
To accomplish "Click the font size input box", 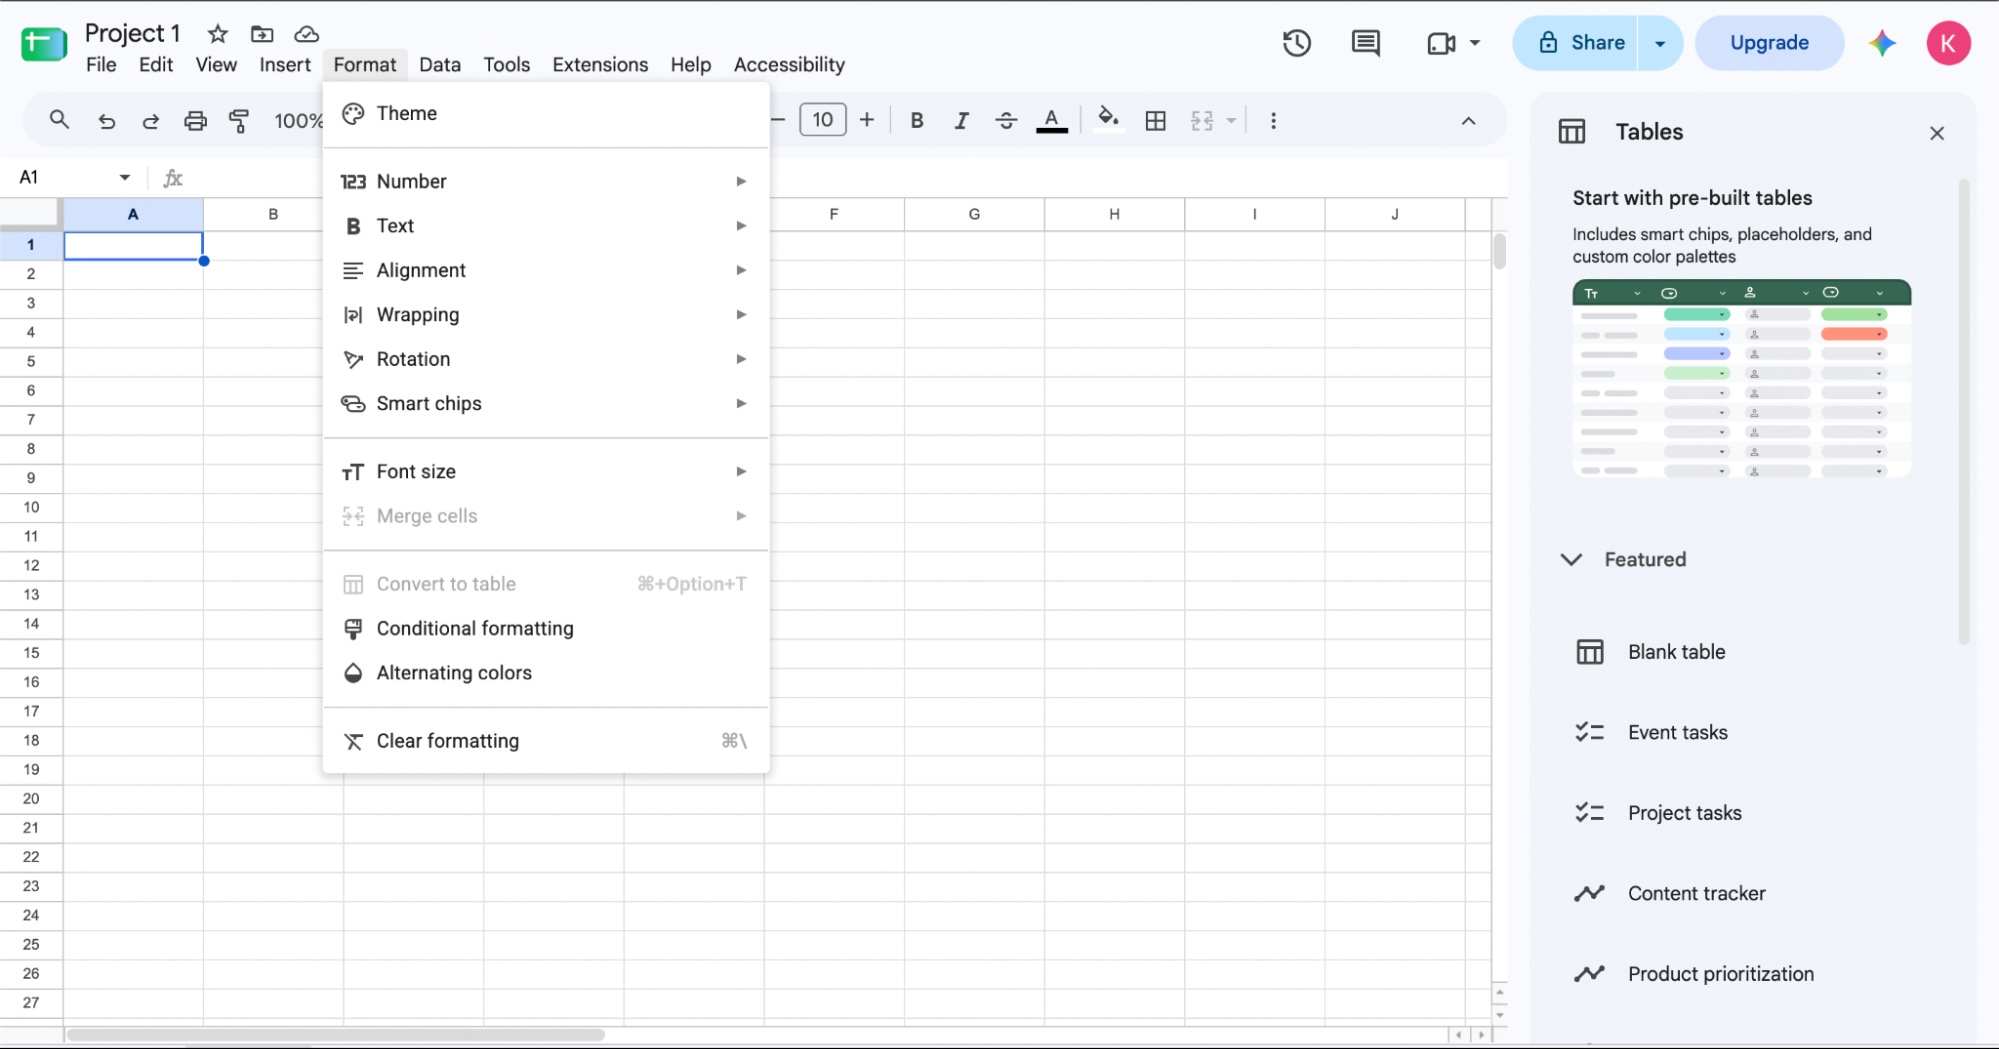I will click(822, 121).
